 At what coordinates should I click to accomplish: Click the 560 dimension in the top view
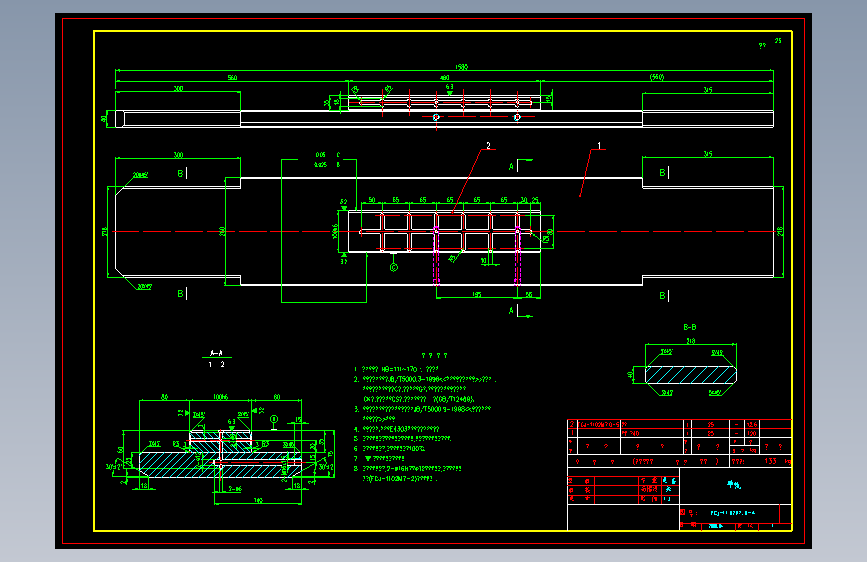(232, 77)
